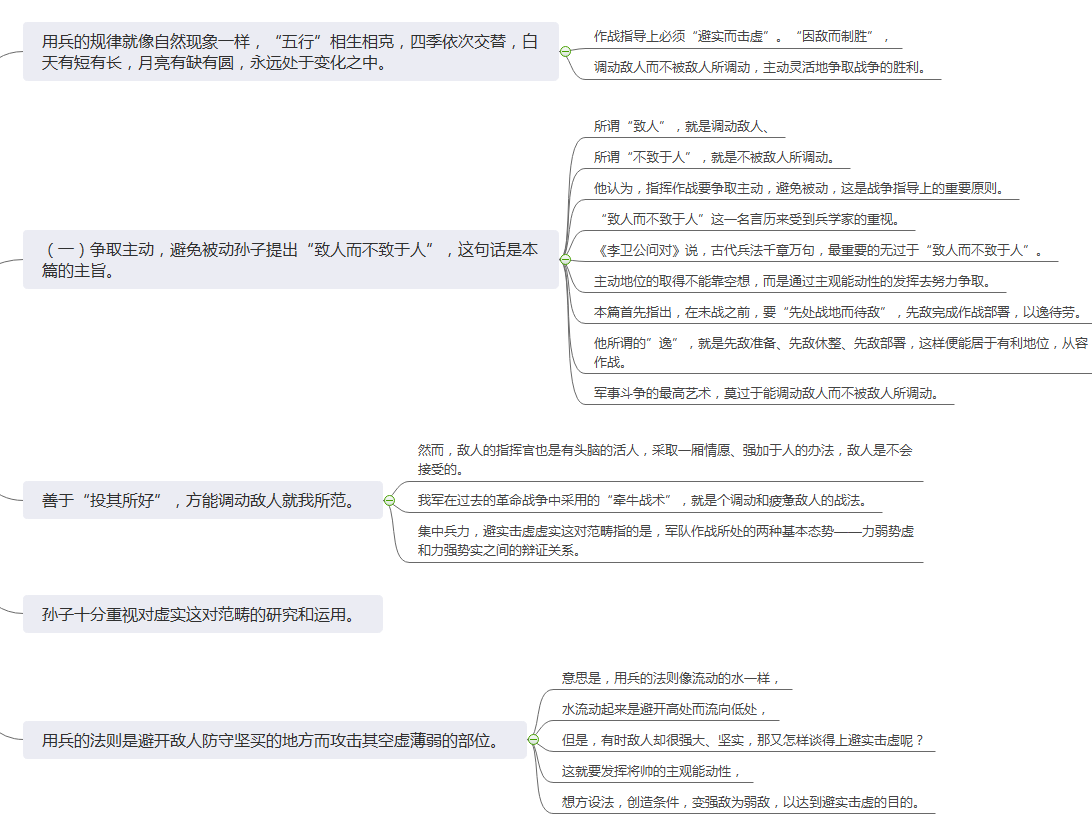
Task: Select subtopic "致人而不致于人"这一名言历来受到兵学家的重视
Action: 749,219
